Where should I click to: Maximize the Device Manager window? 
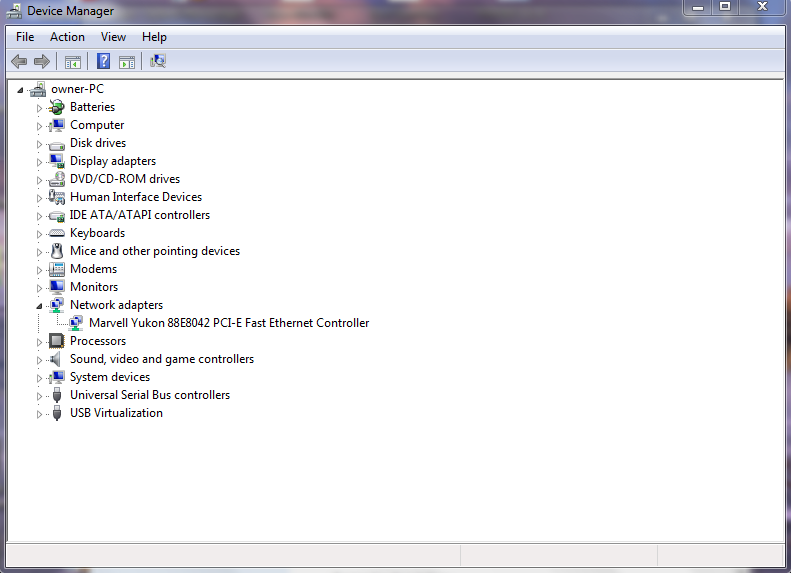(725, 7)
